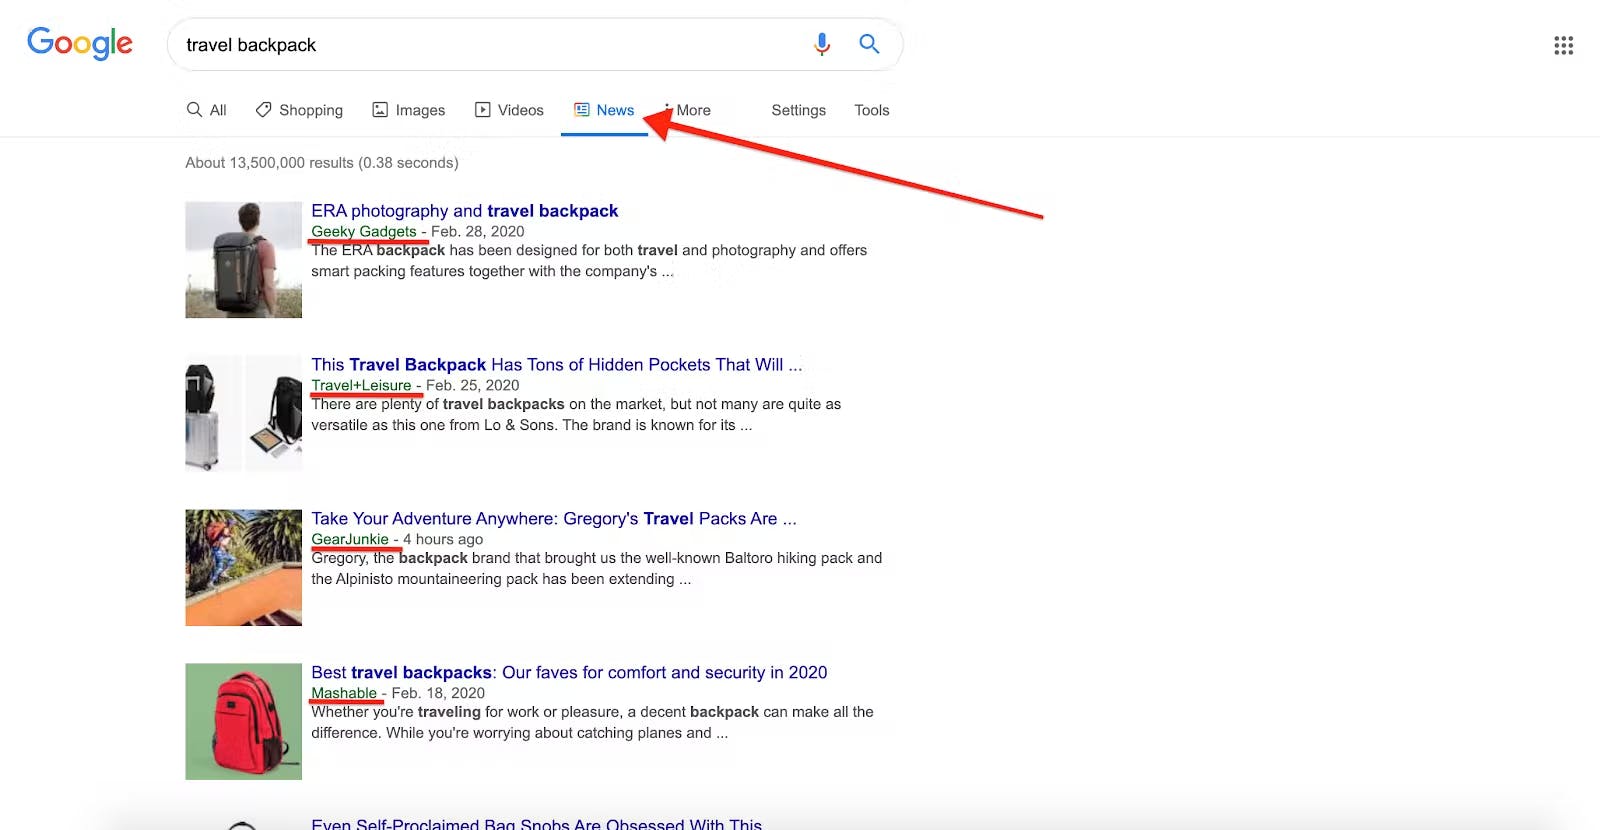Click the 'Feb. 18, 2020' date
The image size is (1600, 830).
coord(438,693)
